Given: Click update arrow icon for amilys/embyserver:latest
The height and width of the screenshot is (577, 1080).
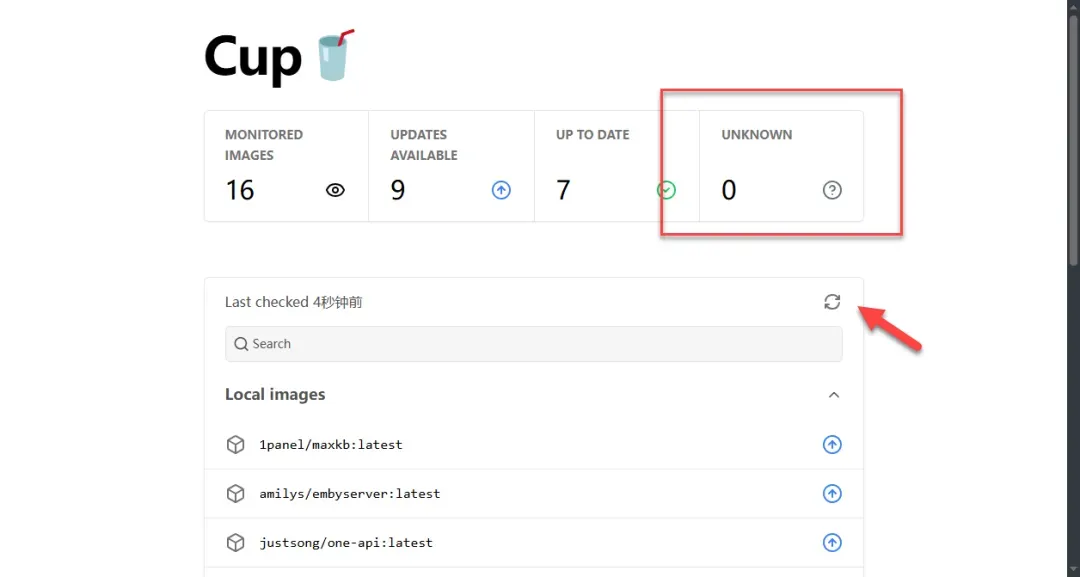Looking at the screenshot, I should [832, 494].
